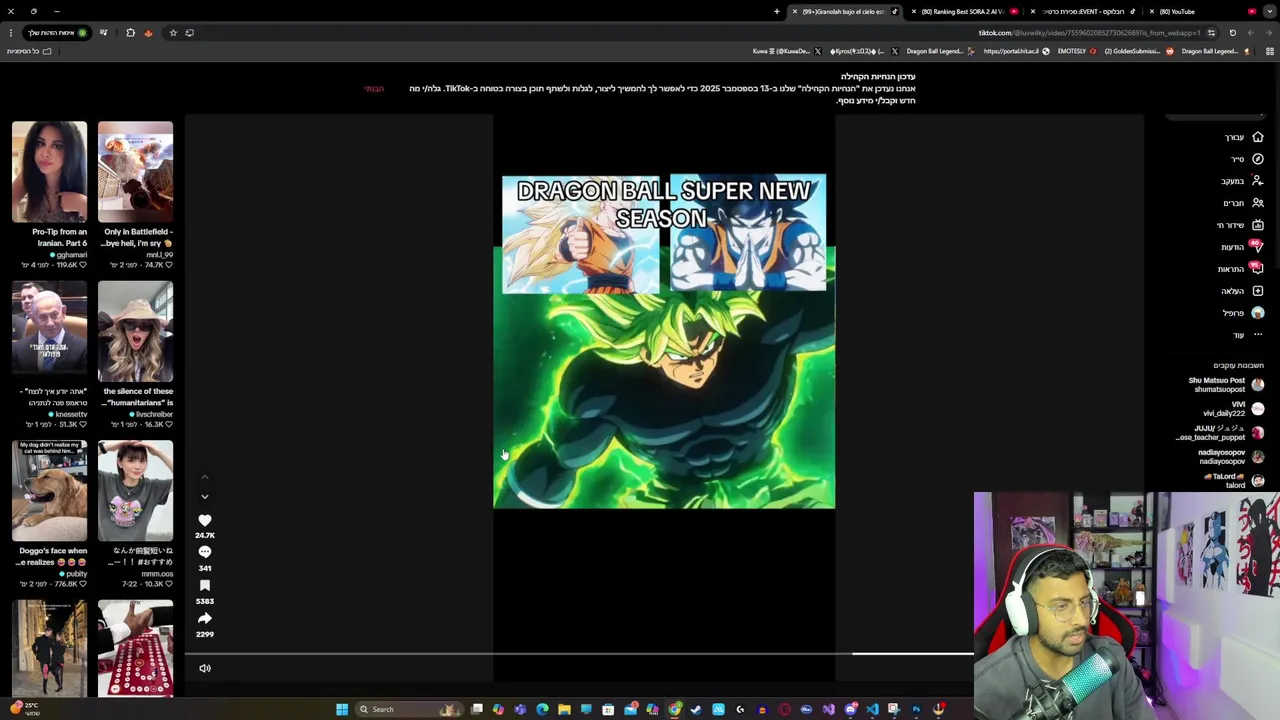Switch to the Granolah bajo el cielo tab
Viewport: 1280px width, 720px height.
pos(845,12)
